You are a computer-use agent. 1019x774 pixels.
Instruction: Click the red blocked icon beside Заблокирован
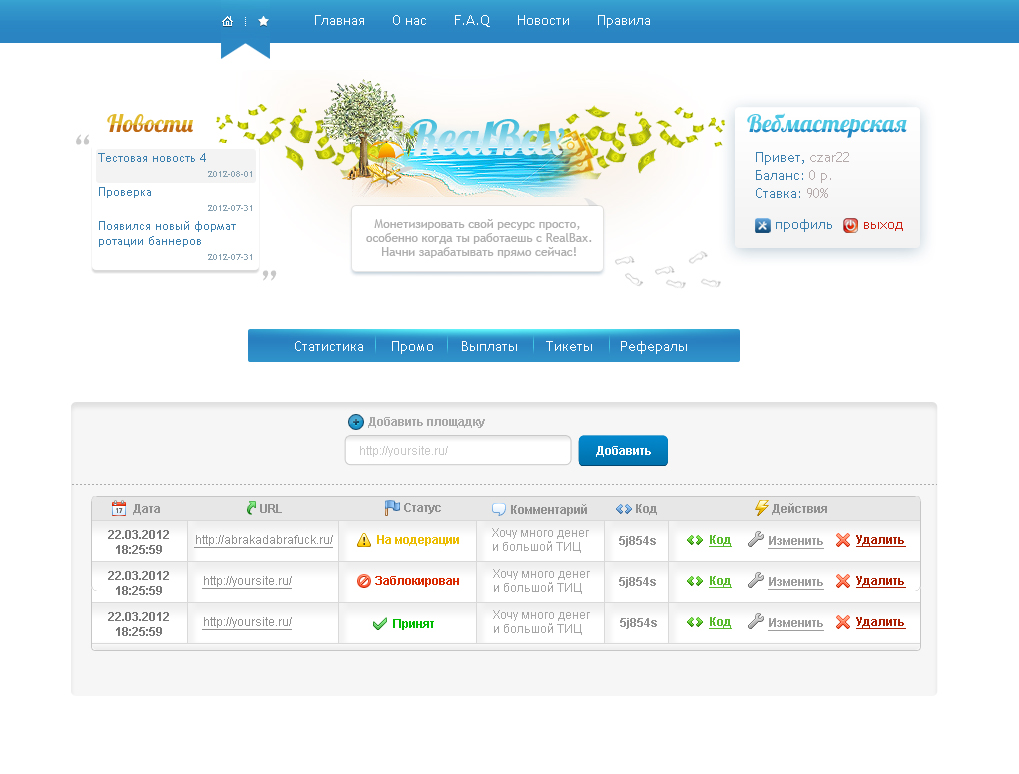[x=364, y=581]
